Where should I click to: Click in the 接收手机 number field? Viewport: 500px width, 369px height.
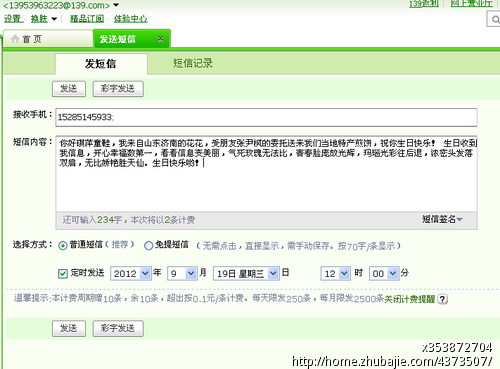click(x=266, y=117)
